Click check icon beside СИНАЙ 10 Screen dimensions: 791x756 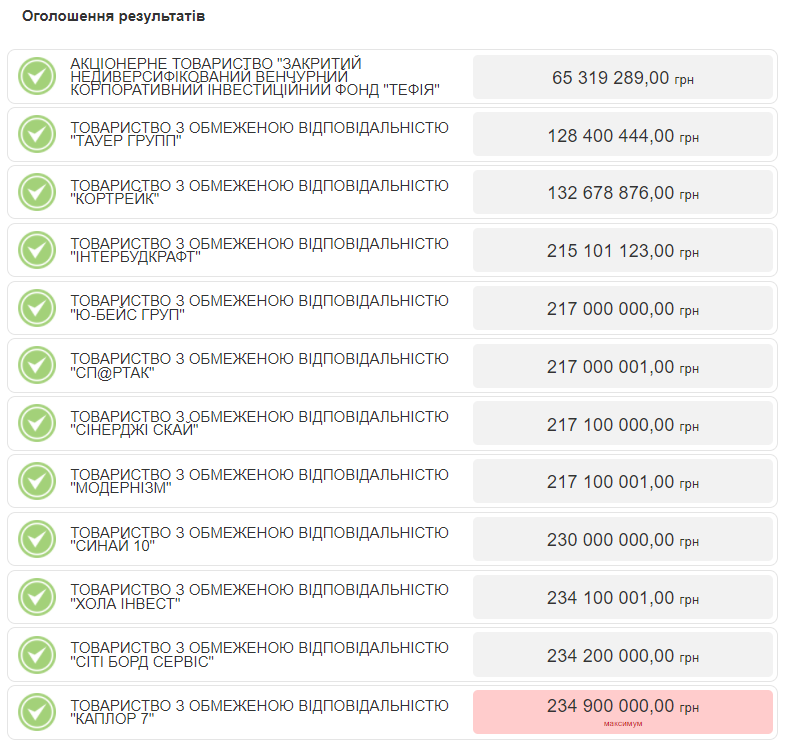(37, 539)
